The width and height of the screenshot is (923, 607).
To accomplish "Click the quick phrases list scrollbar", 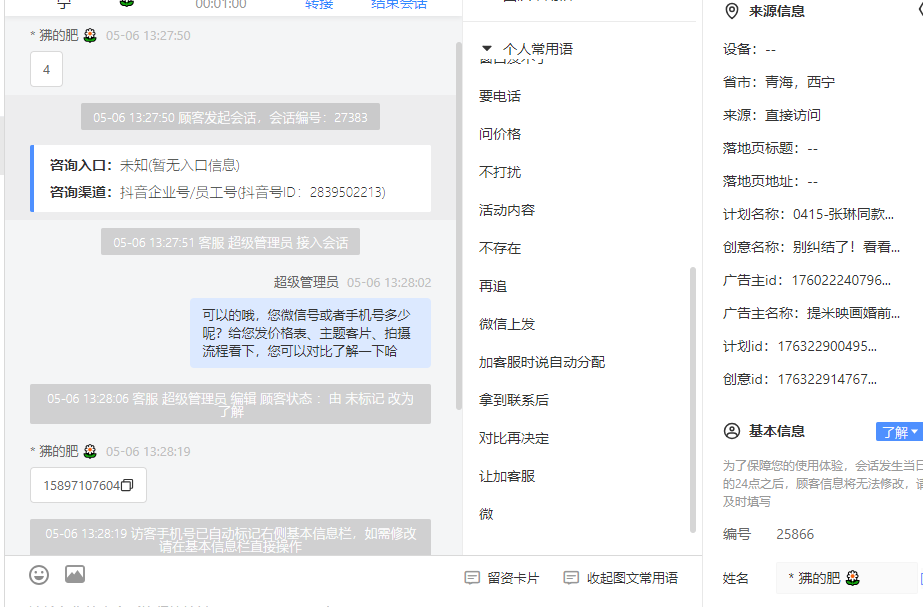I will pyautogui.click(x=692, y=400).
